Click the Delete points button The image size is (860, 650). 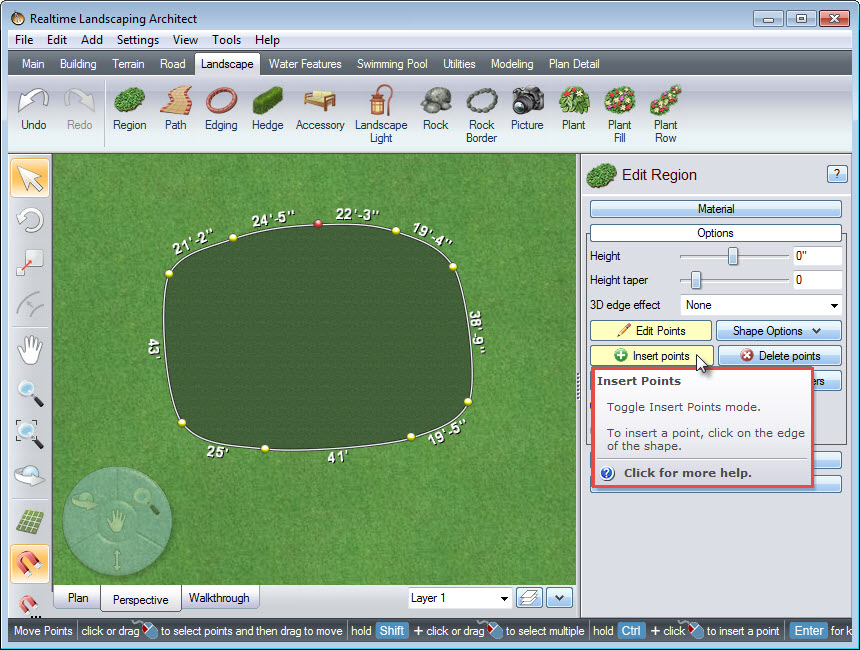coord(780,355)
